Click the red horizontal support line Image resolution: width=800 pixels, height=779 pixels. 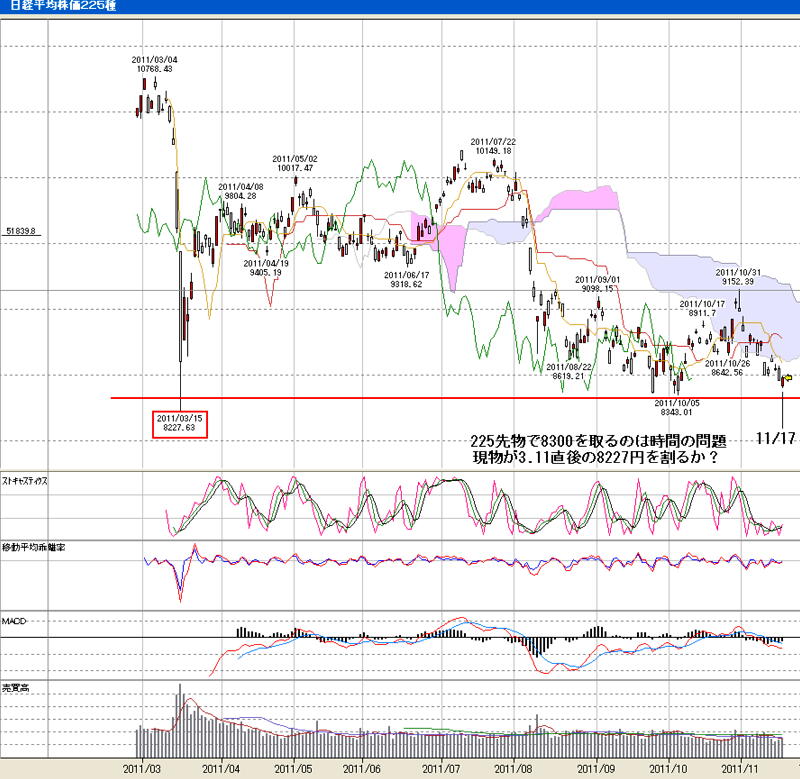[x=450, y=398]
